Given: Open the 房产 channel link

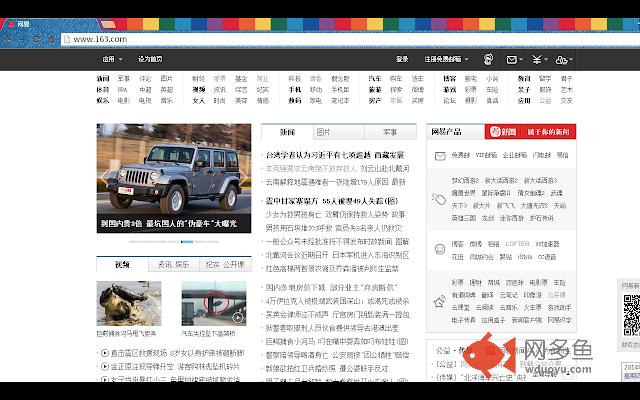Looking at the screenshot, I should click(x=375, y=100).
